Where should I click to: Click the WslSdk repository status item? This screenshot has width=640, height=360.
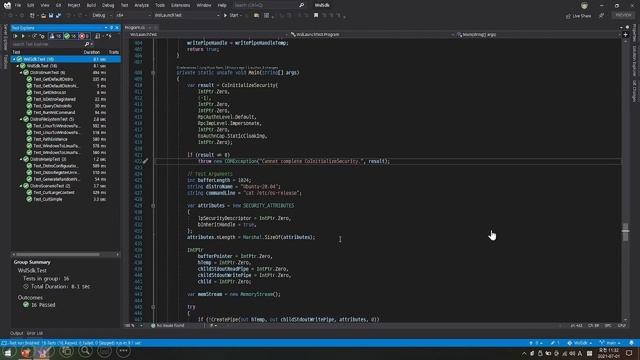tap(580, 343)
